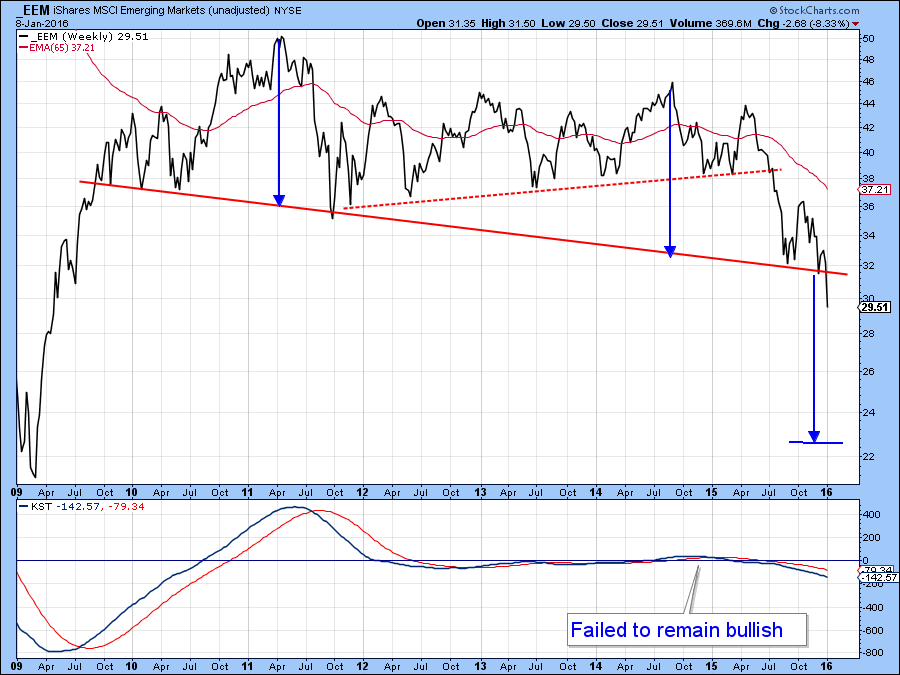This screenshot has width=900, height=675.
Task: Click the 44 price axis label
Action: point(868,104)
